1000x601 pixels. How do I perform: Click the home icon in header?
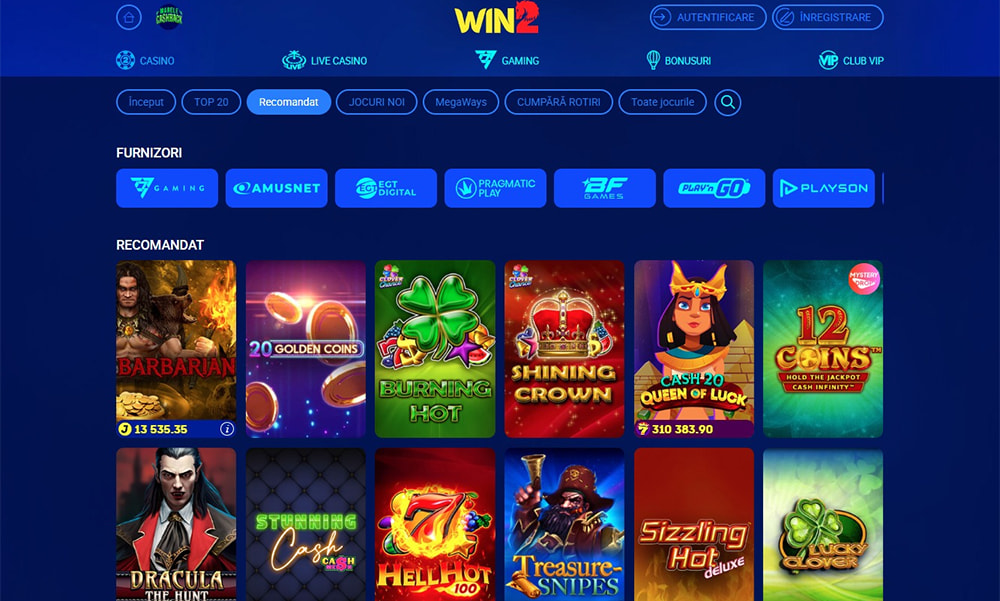coord(129,17)
